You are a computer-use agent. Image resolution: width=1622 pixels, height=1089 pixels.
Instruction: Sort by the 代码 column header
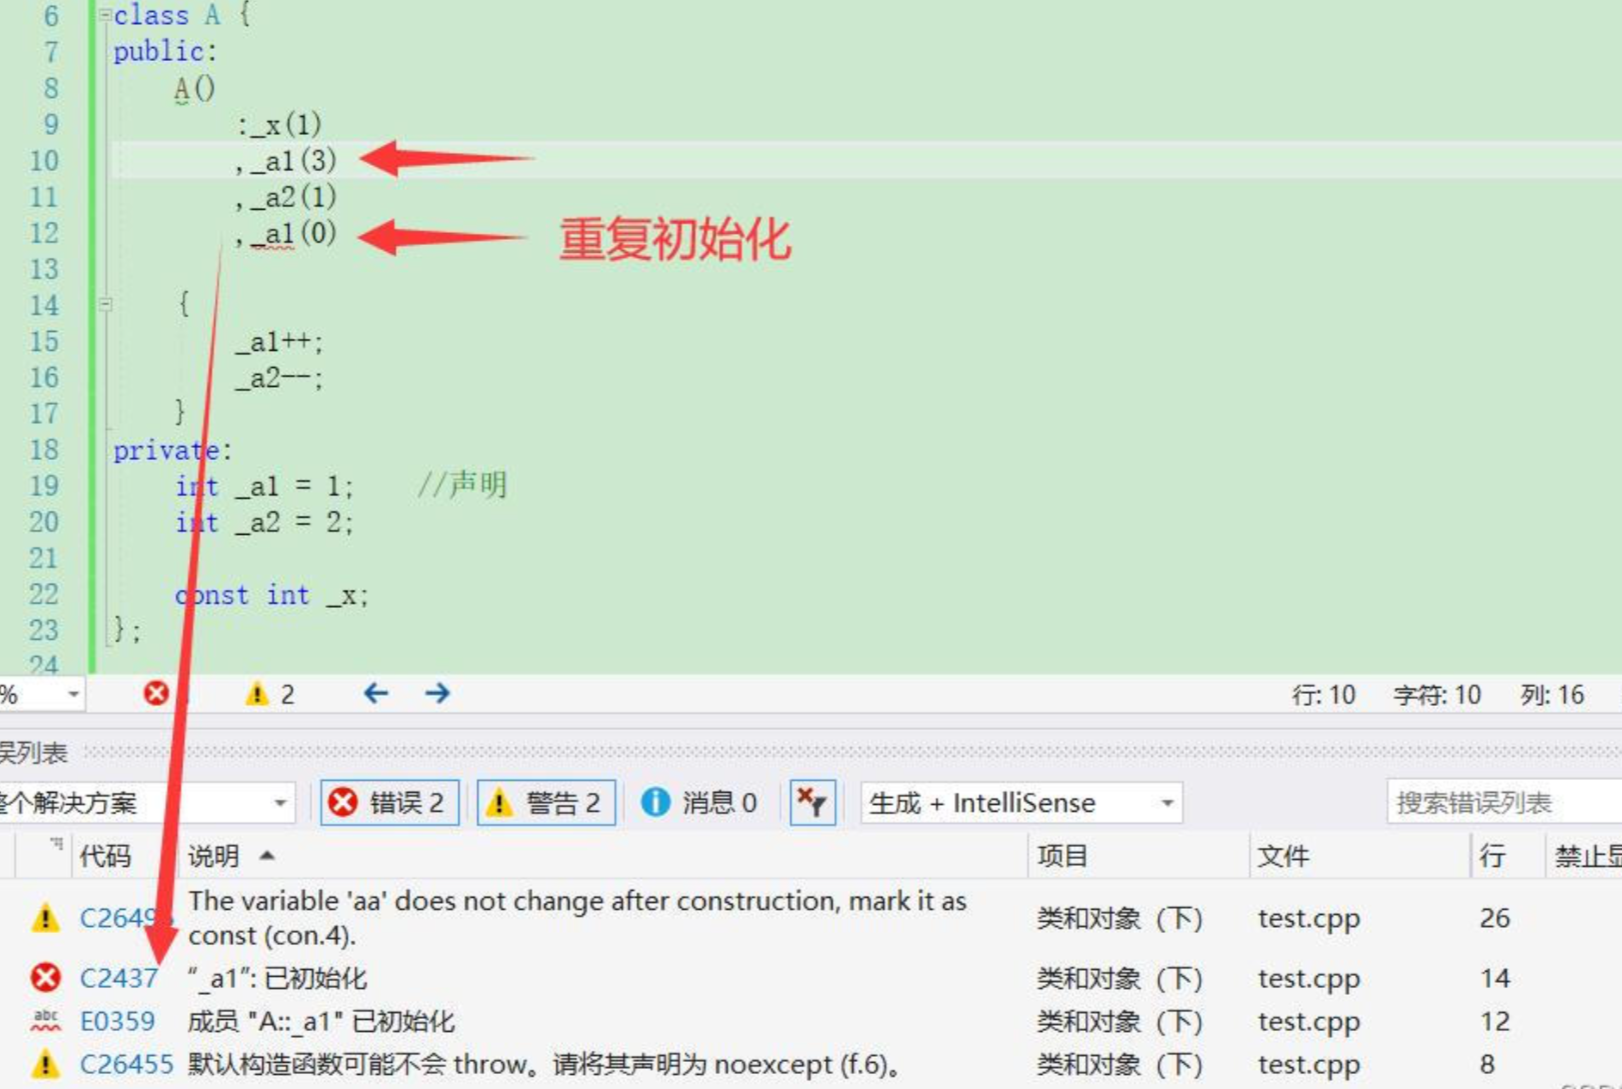[x=105, y=856]
